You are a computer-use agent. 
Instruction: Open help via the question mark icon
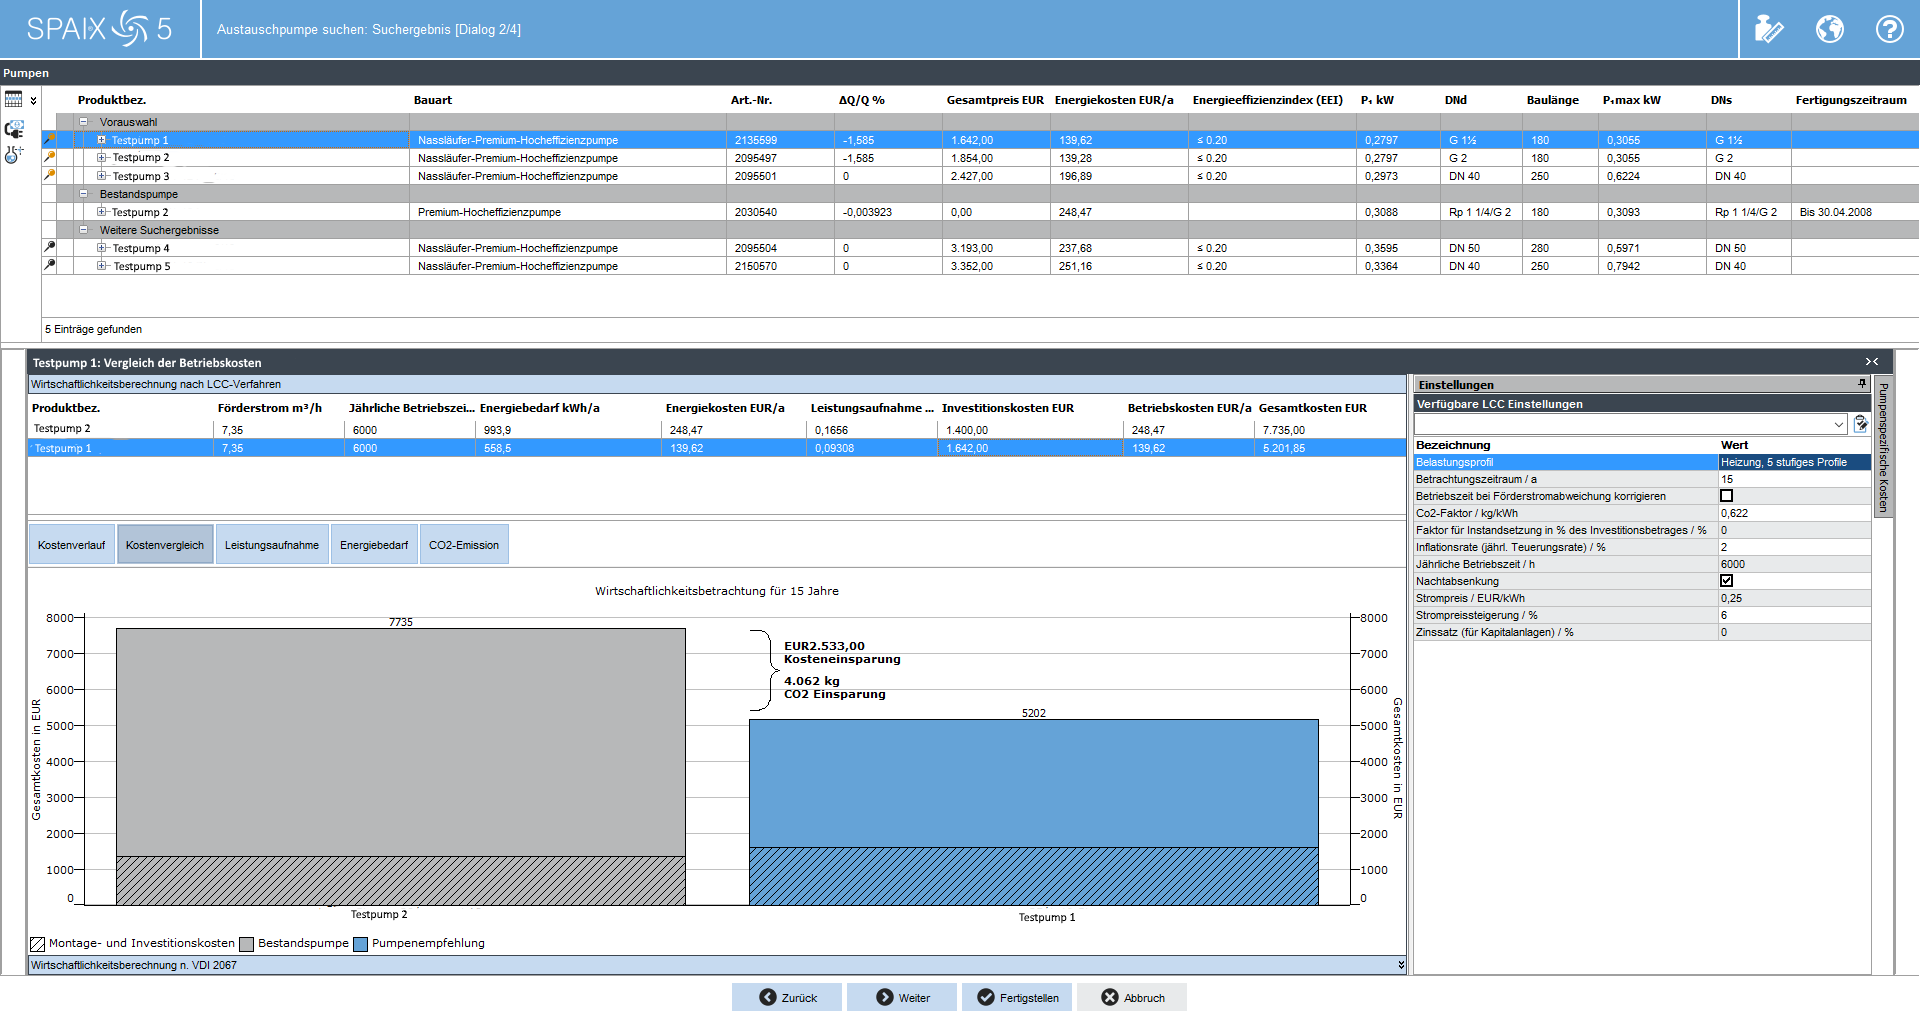[x=1889, y=29]
